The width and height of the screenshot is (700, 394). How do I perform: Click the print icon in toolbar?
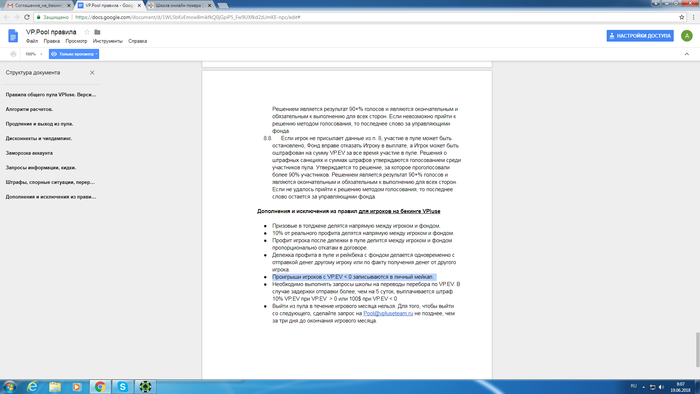pos(13,54)
